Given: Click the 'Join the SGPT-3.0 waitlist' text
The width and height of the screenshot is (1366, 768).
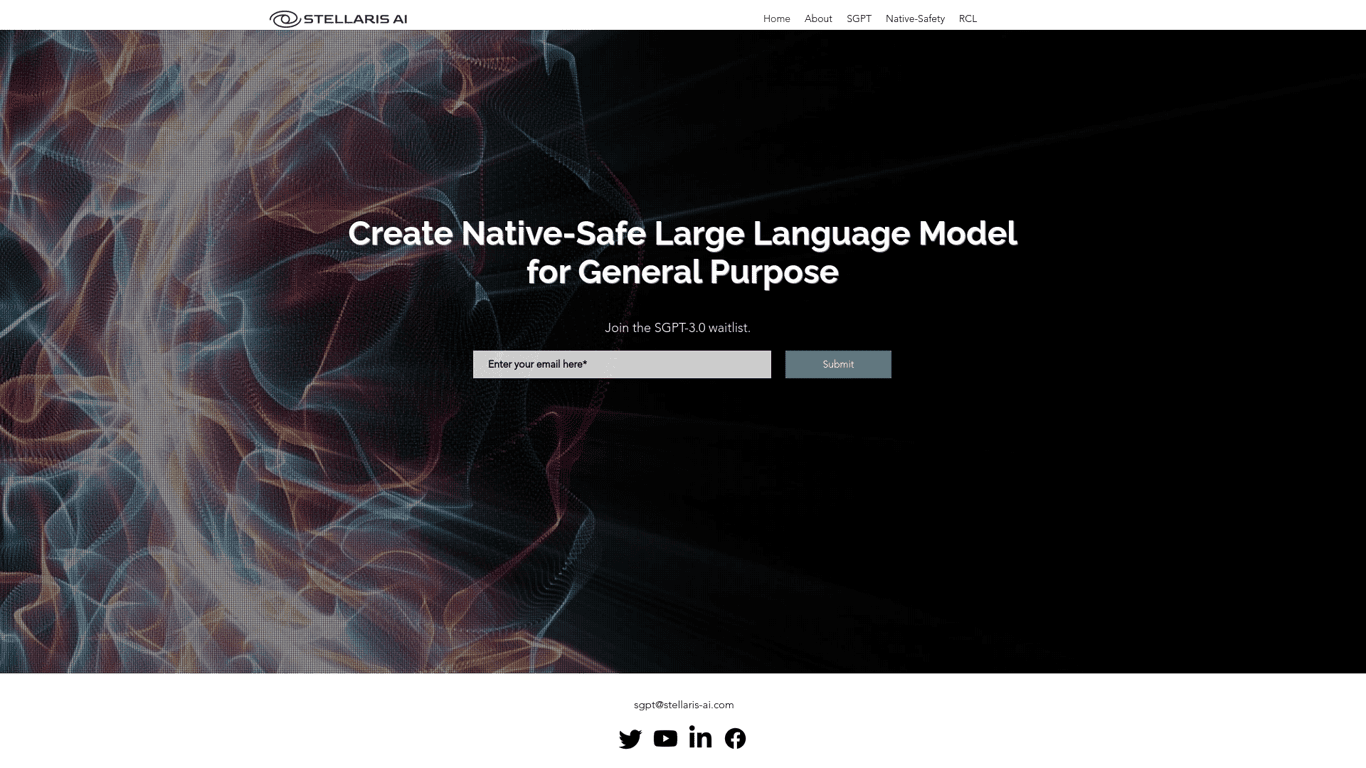Looking at the screenshot, I should [x=677, y=328].
